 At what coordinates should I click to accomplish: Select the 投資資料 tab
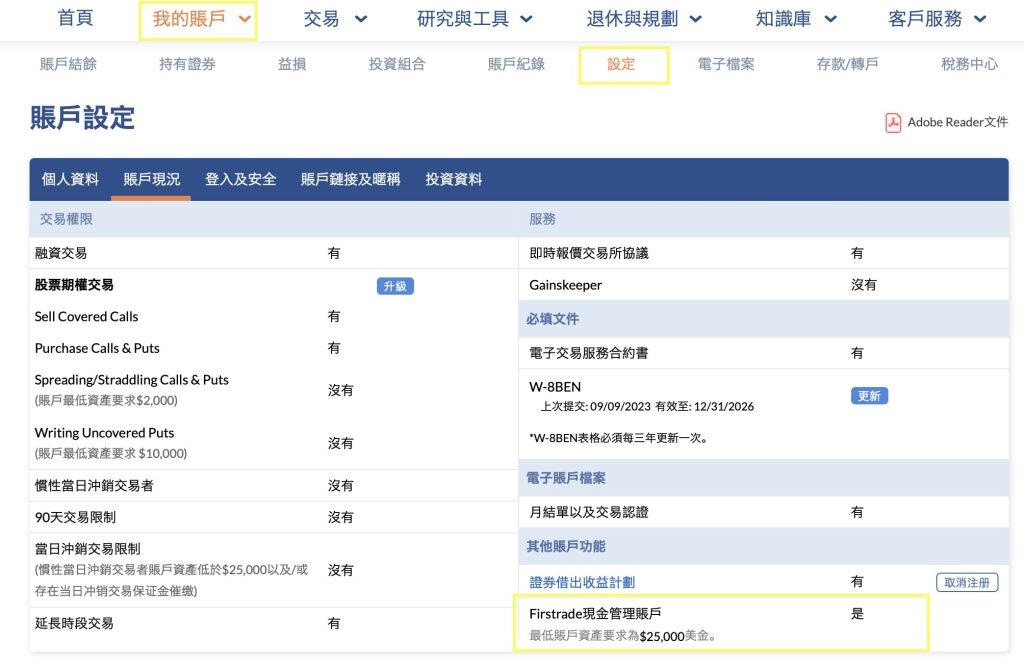coord(453,179)
